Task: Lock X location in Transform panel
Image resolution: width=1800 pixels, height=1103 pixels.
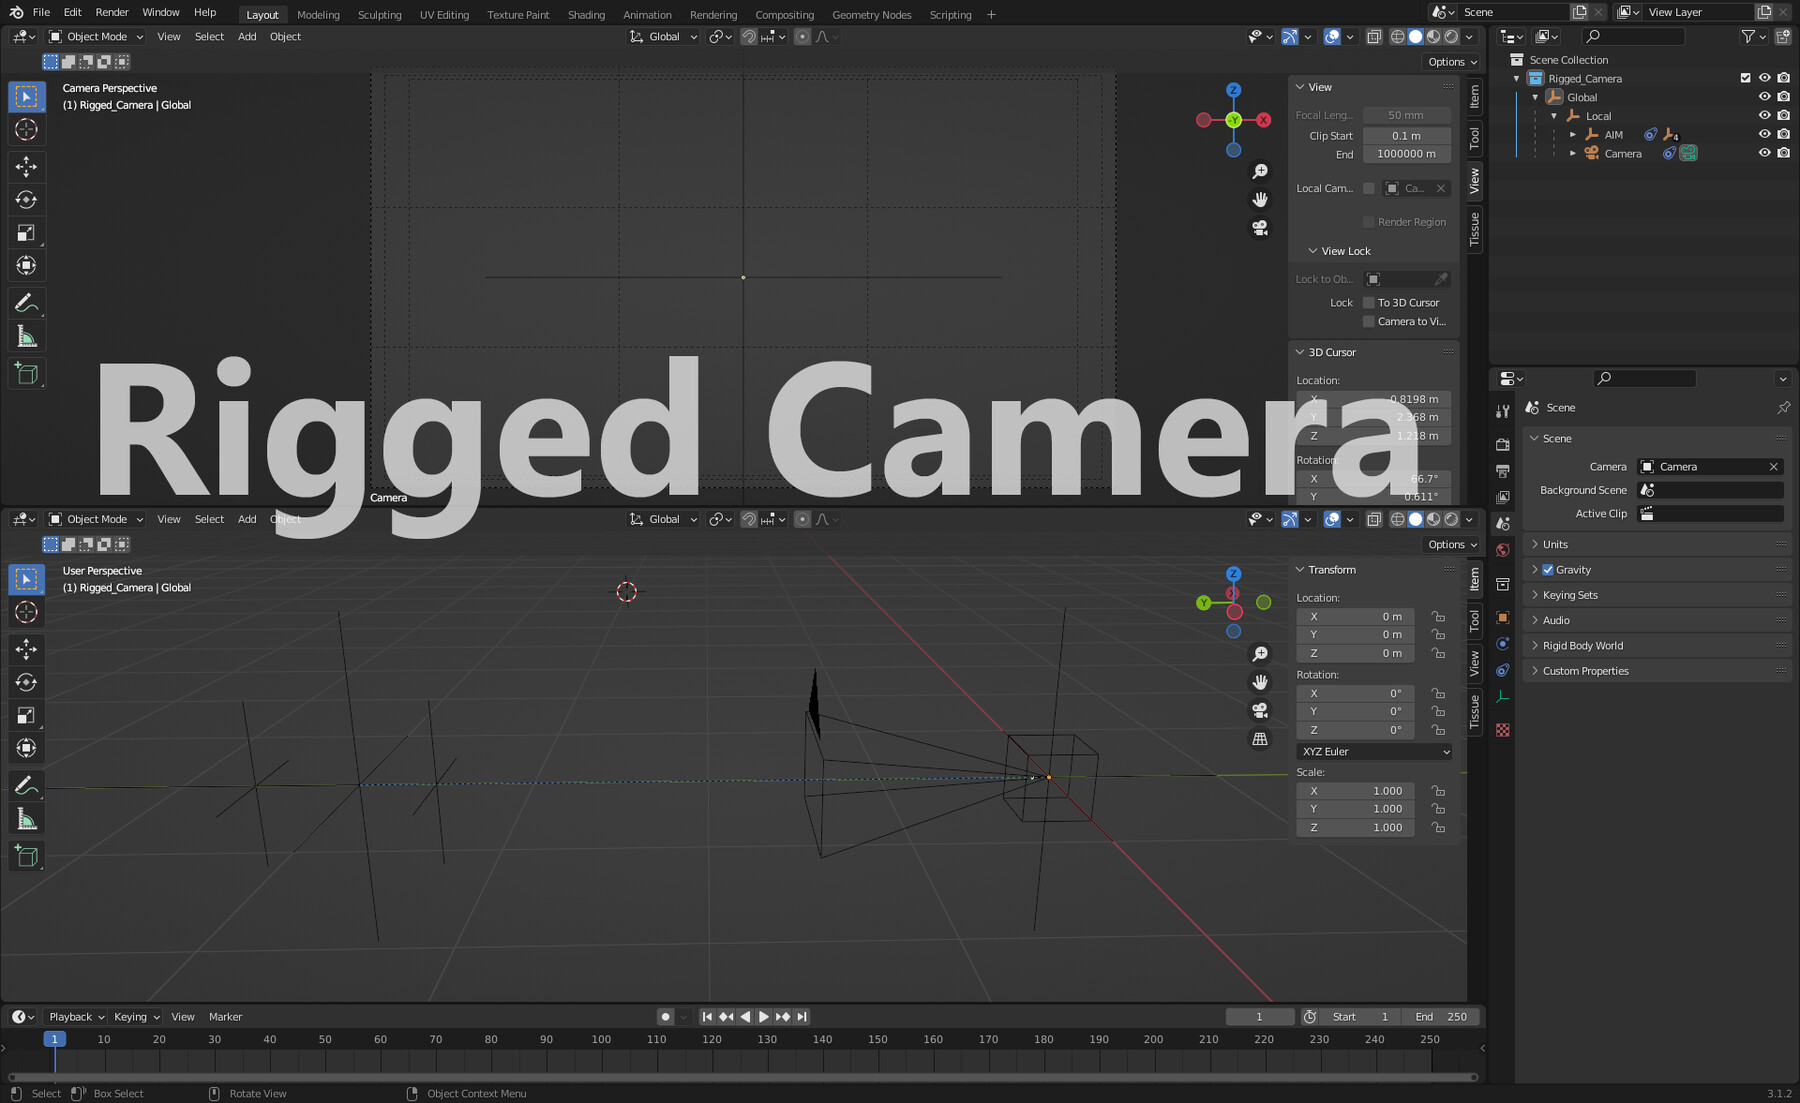Action: (x=1438, y=617)
